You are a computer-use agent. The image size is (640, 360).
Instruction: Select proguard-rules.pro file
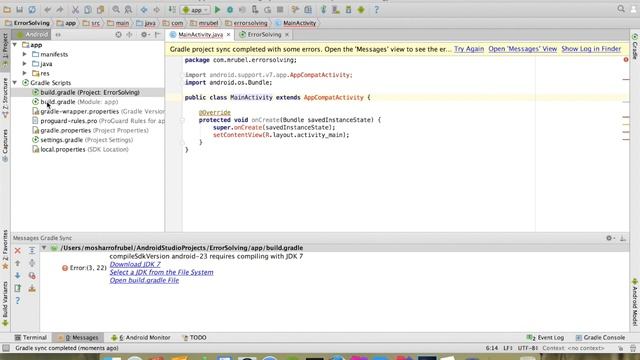coord(98,121)
